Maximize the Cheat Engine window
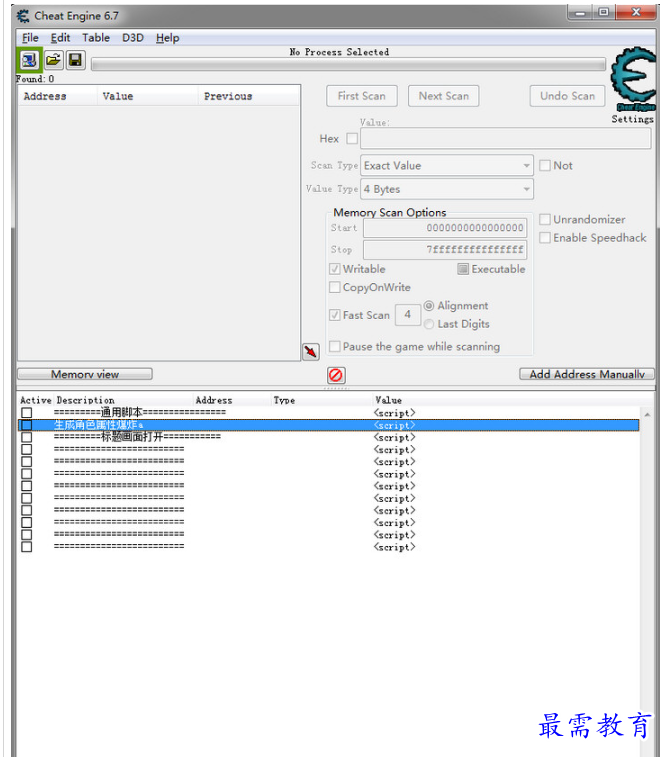The height and width of the screenshot is (757, 660). point(604,13)
